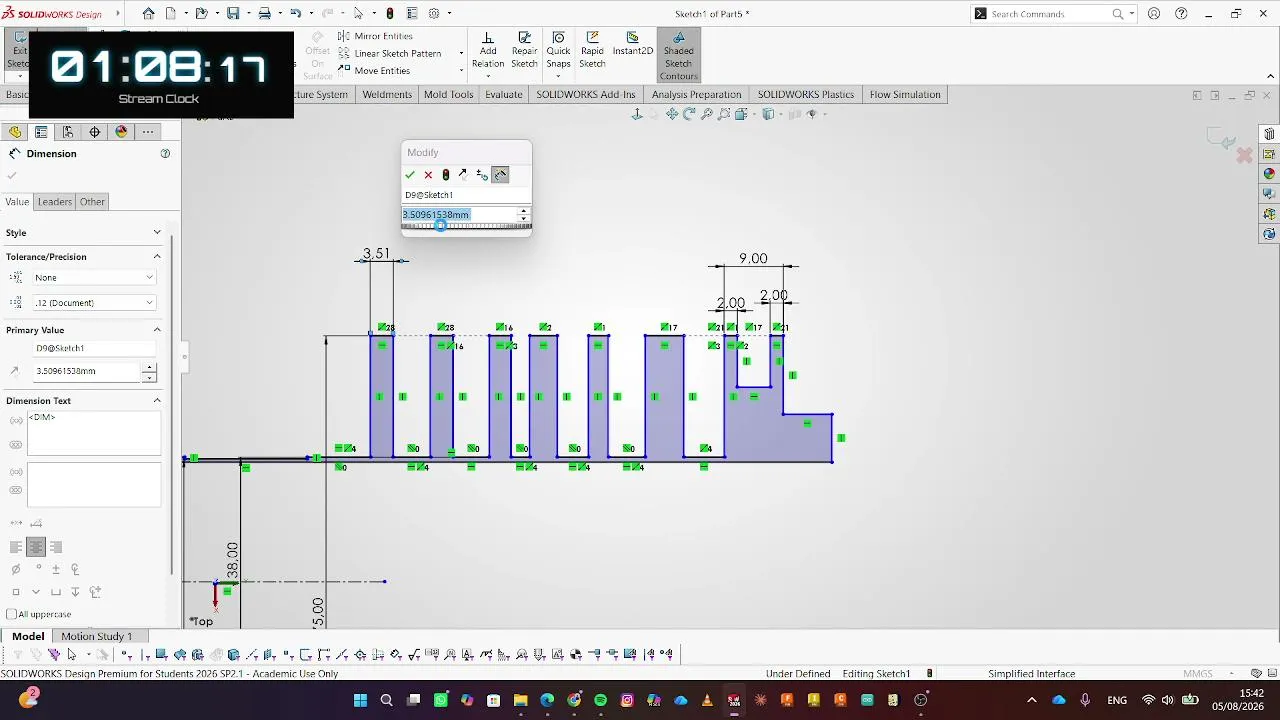Click the Repair Sketch tool
1280x720 pixels.
click(524, 50)
